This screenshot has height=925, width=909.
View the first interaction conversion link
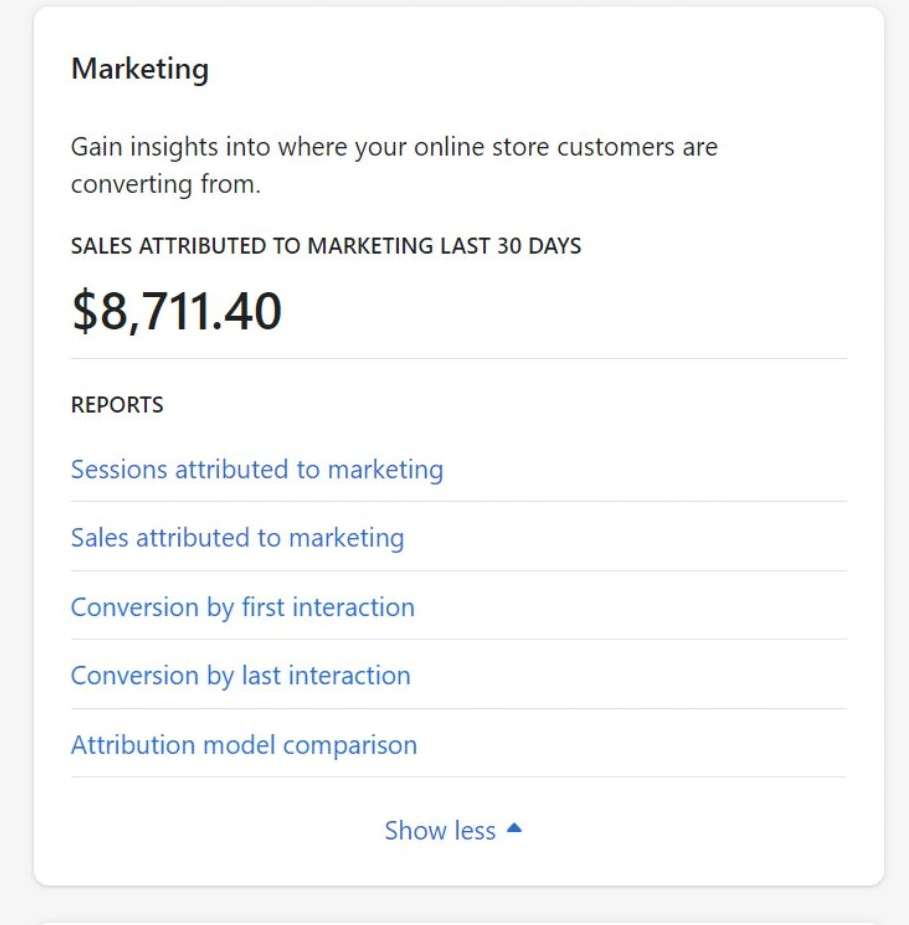pyautogui.click(x=242, y=608)
